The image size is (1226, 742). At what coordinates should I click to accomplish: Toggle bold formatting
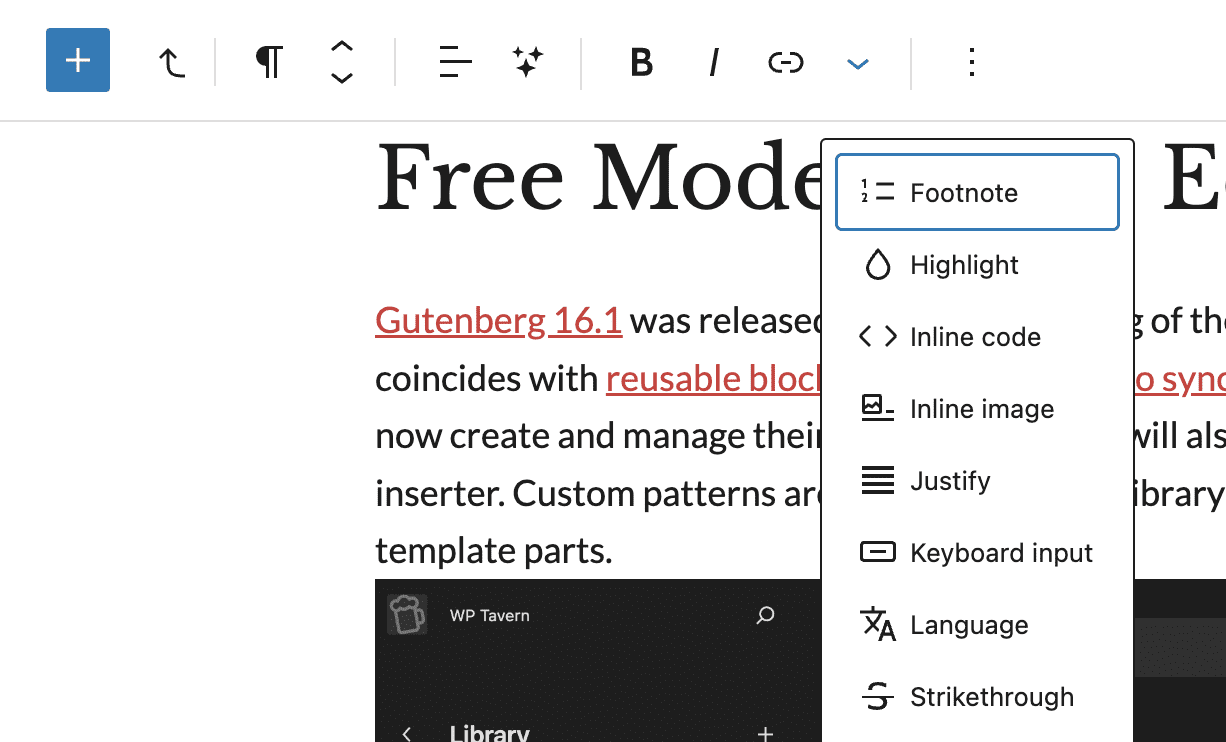641,63
